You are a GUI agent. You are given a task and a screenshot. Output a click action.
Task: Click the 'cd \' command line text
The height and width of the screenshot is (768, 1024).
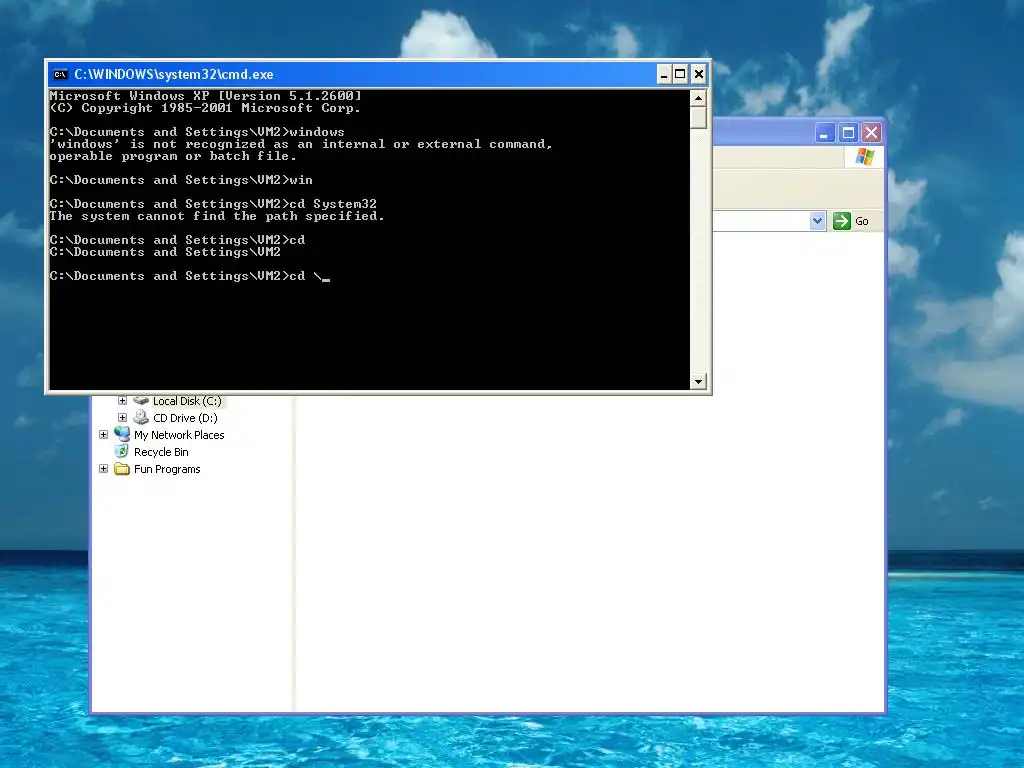coord(305,276)
